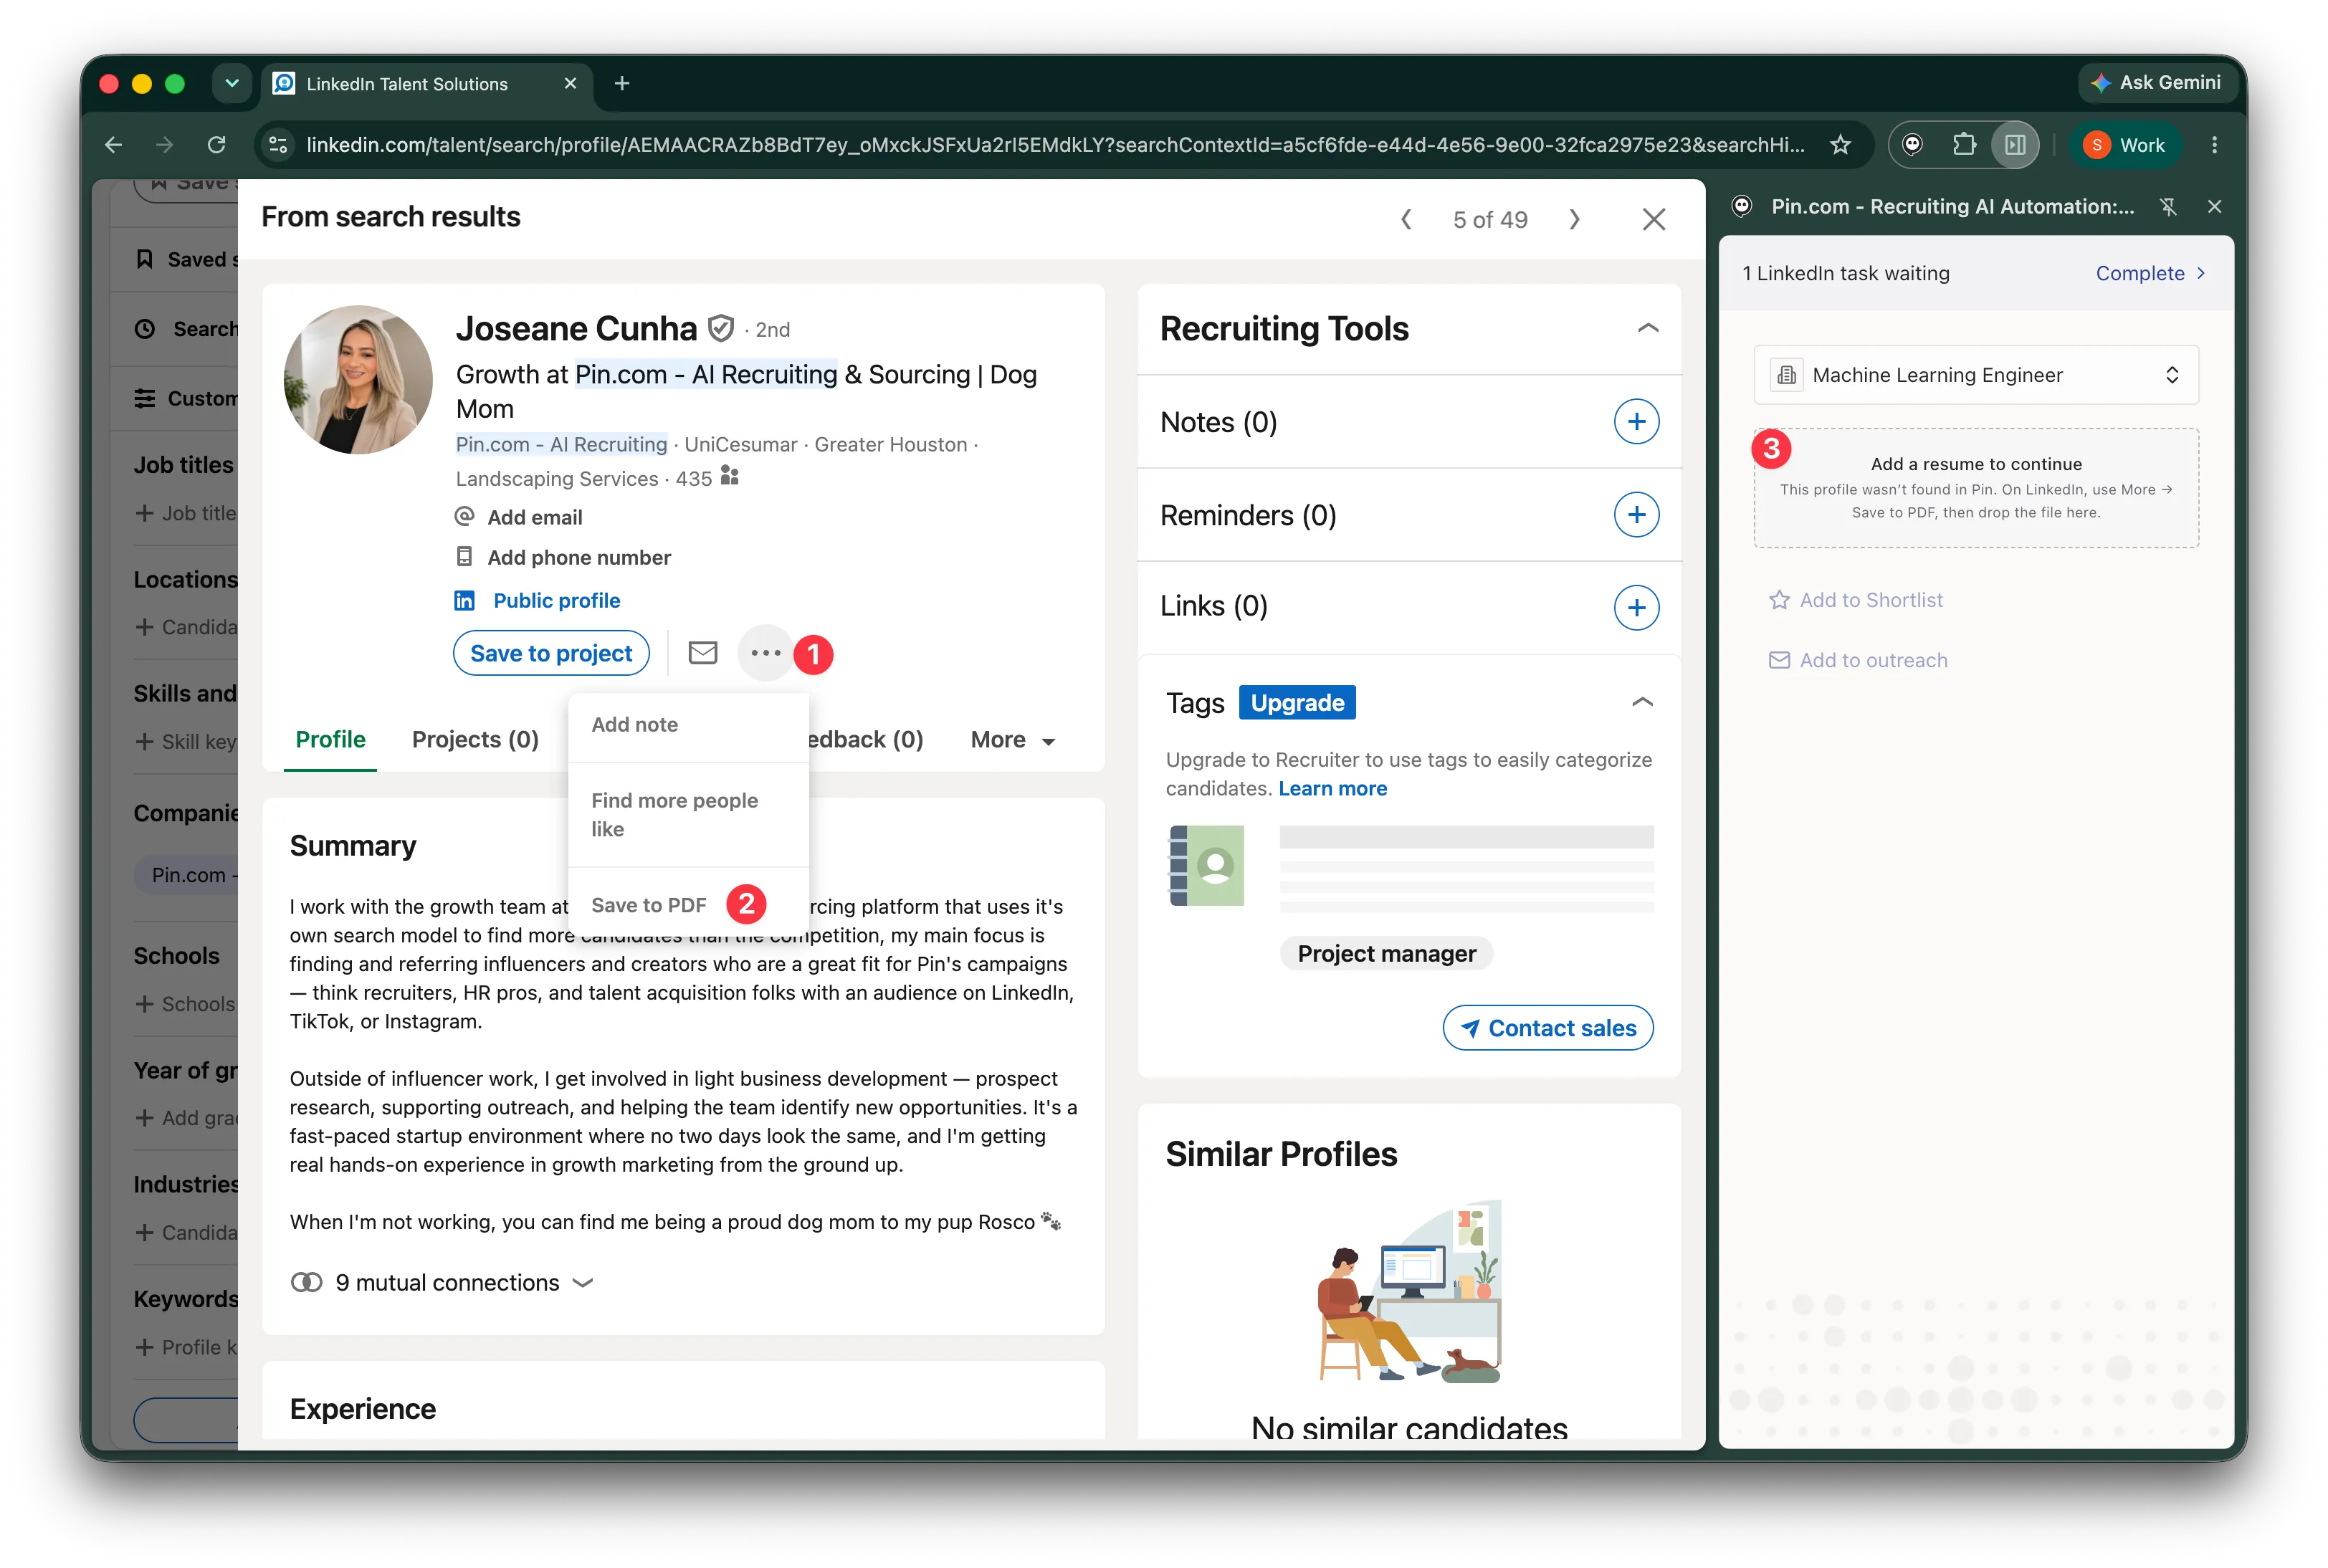2328x1568 pixels.
Task: Go to next candidate in search results
Action: (x=1574, y=219)
